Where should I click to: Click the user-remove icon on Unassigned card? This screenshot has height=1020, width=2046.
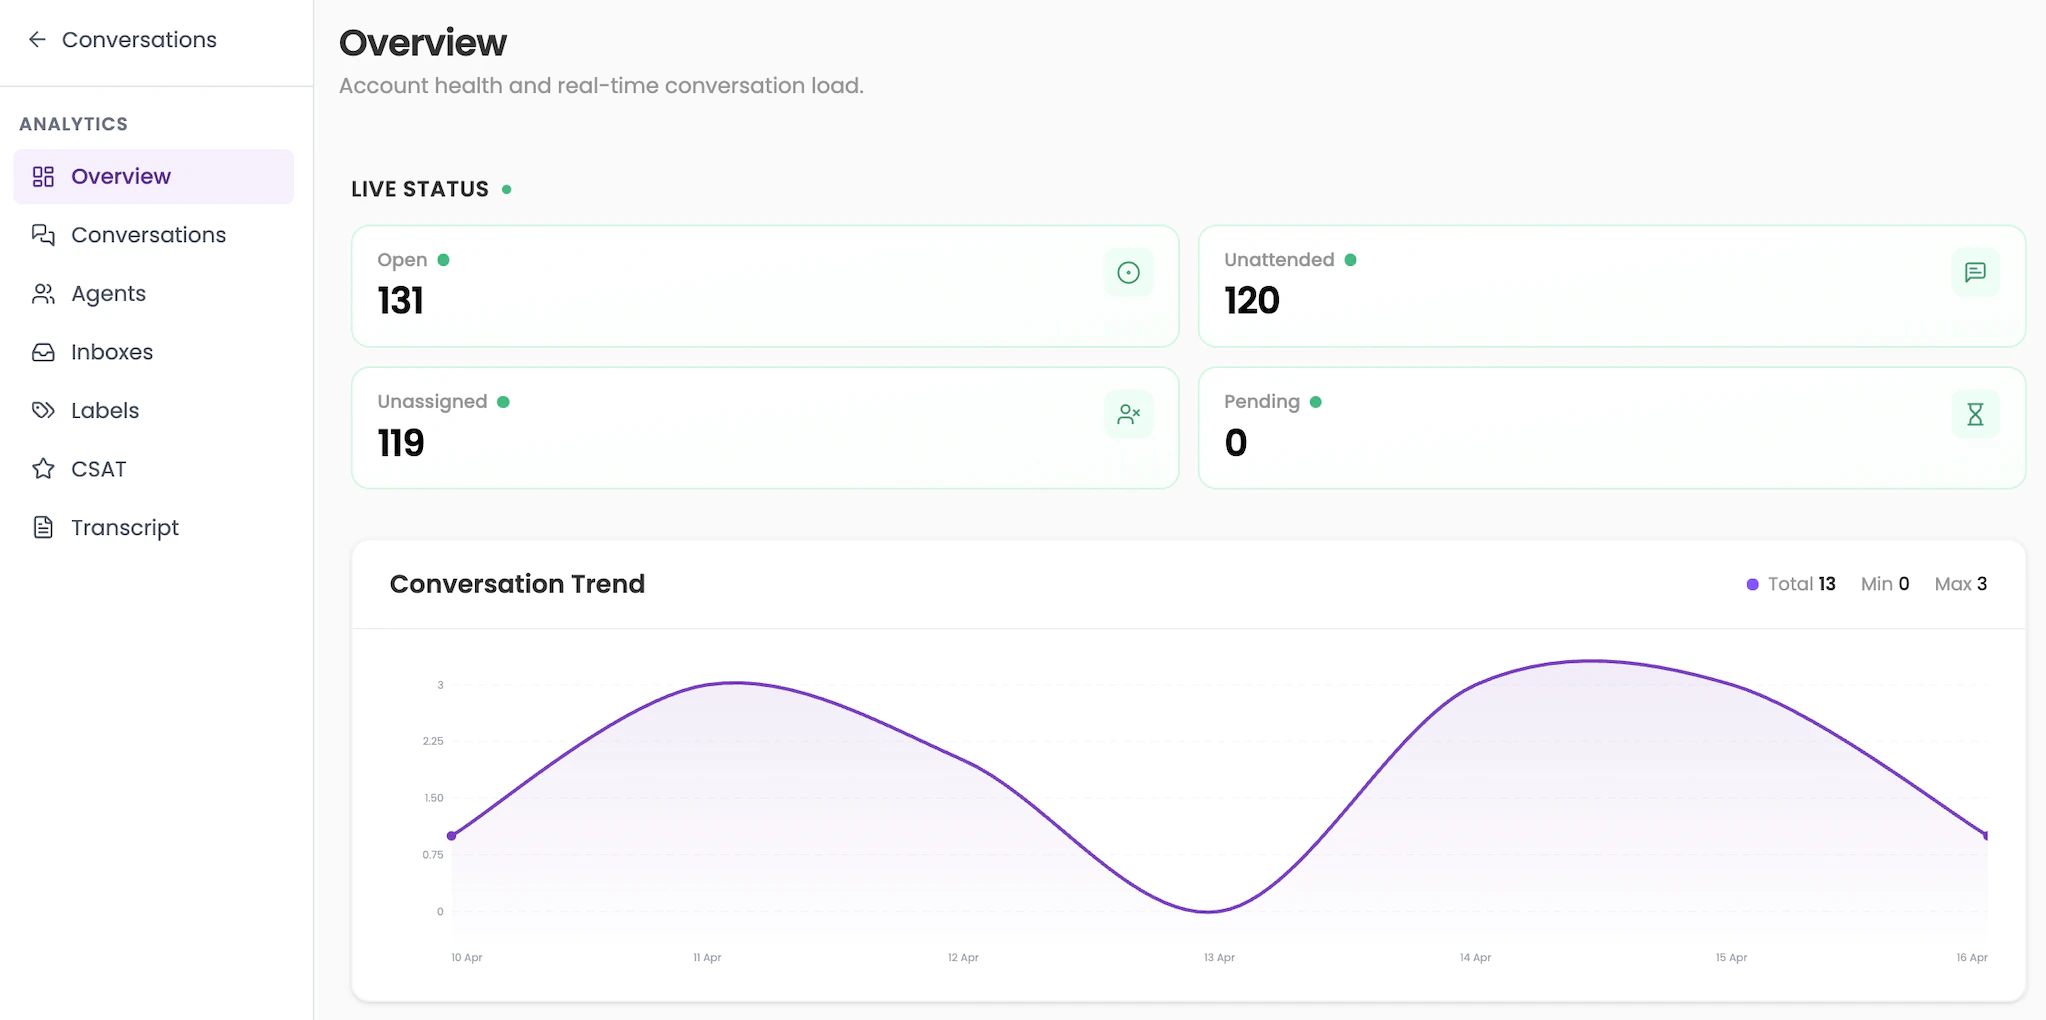point(1128,414)
